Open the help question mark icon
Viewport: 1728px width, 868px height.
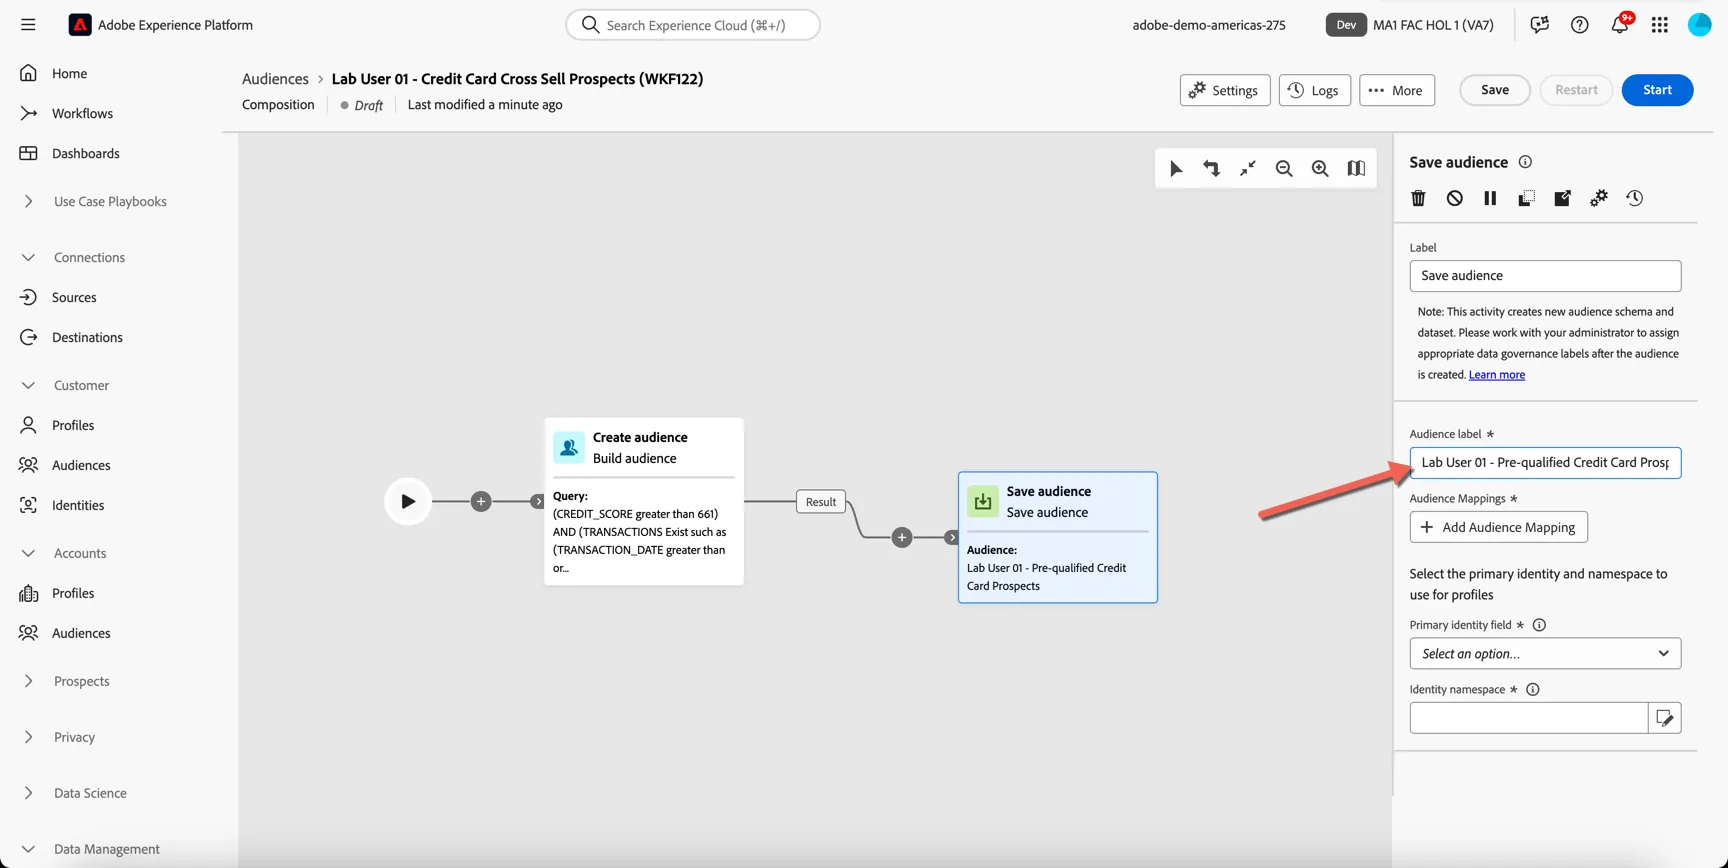[1580, 25]
